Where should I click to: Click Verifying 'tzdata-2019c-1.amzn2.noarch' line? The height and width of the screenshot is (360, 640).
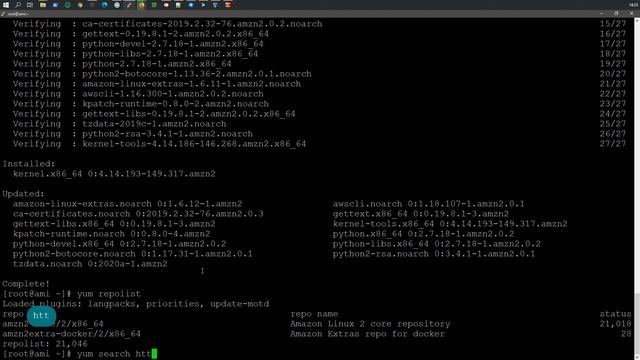[x=119, y=124]
